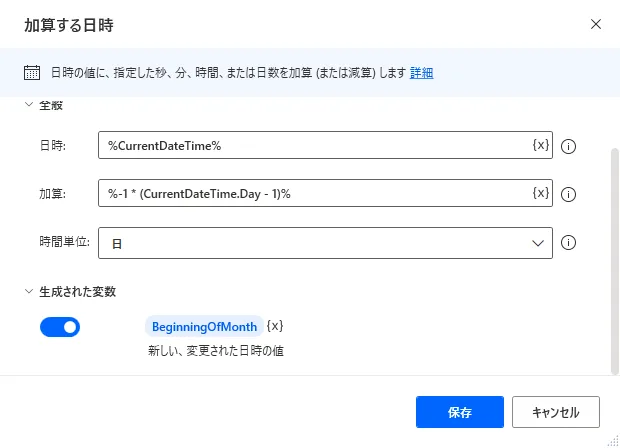This screenshot has height=448, width=620.
Task: Select the BeginningOfMonth variable chip
Action: tap(204, 327)
